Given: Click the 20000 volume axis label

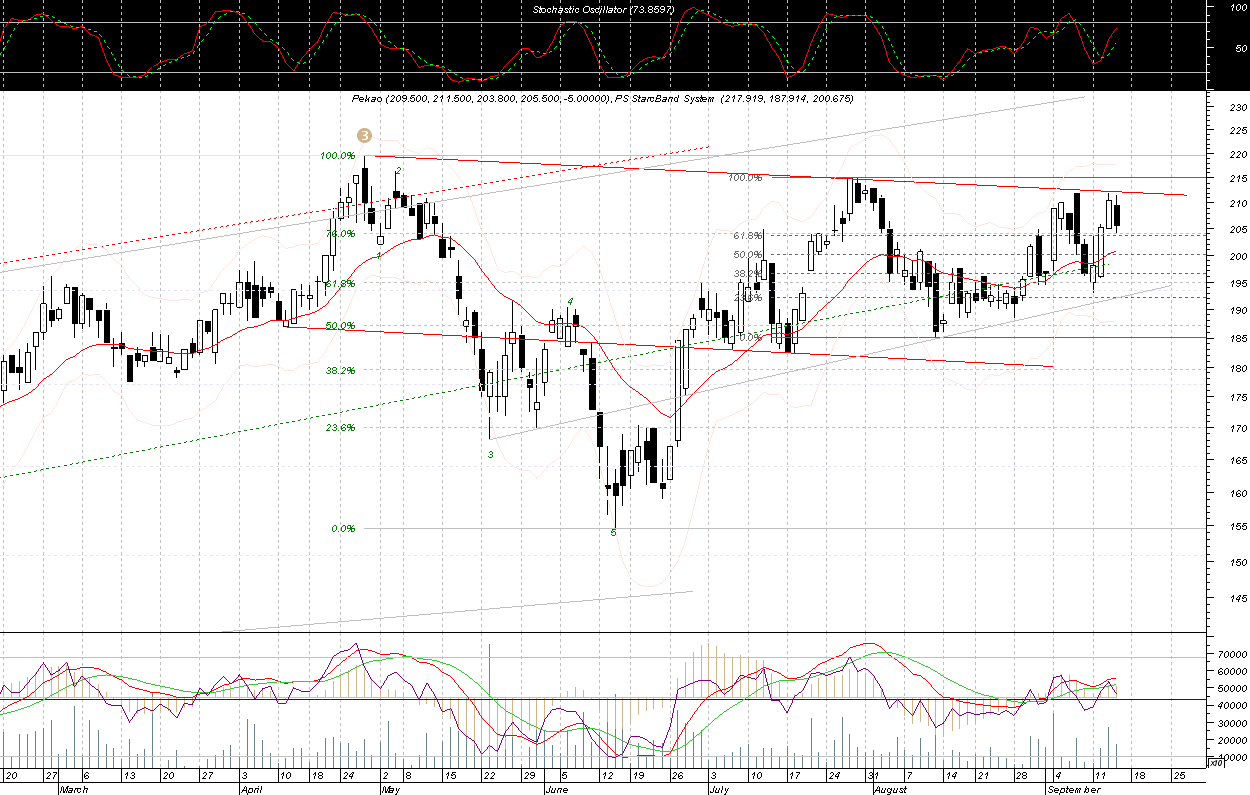Looking at the screenshot, I should (1232, 740).
